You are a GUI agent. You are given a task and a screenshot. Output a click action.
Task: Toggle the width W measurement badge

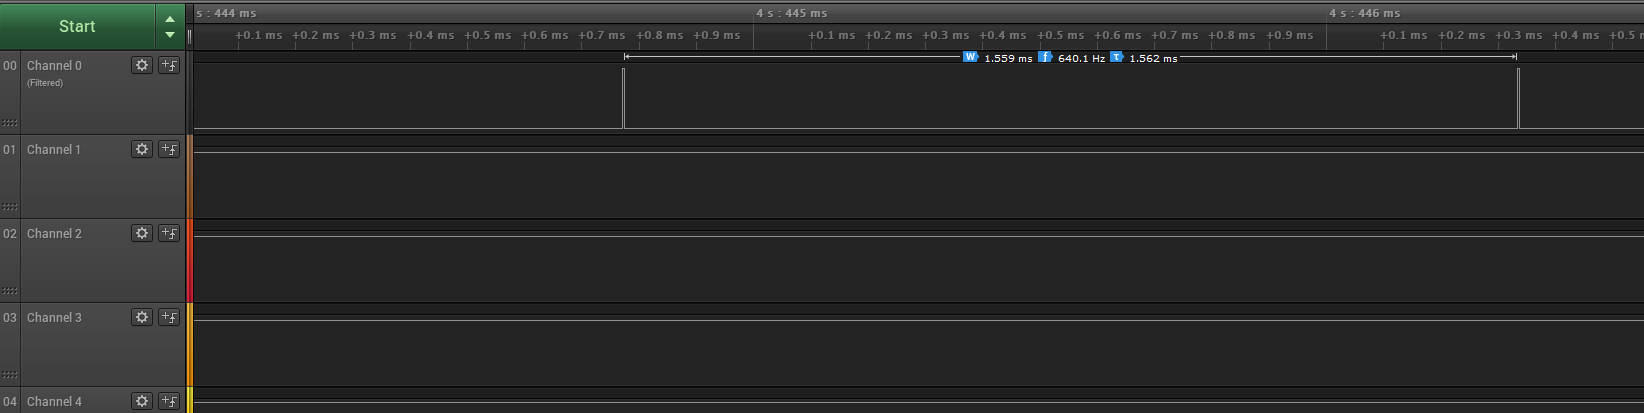(970, 57)
